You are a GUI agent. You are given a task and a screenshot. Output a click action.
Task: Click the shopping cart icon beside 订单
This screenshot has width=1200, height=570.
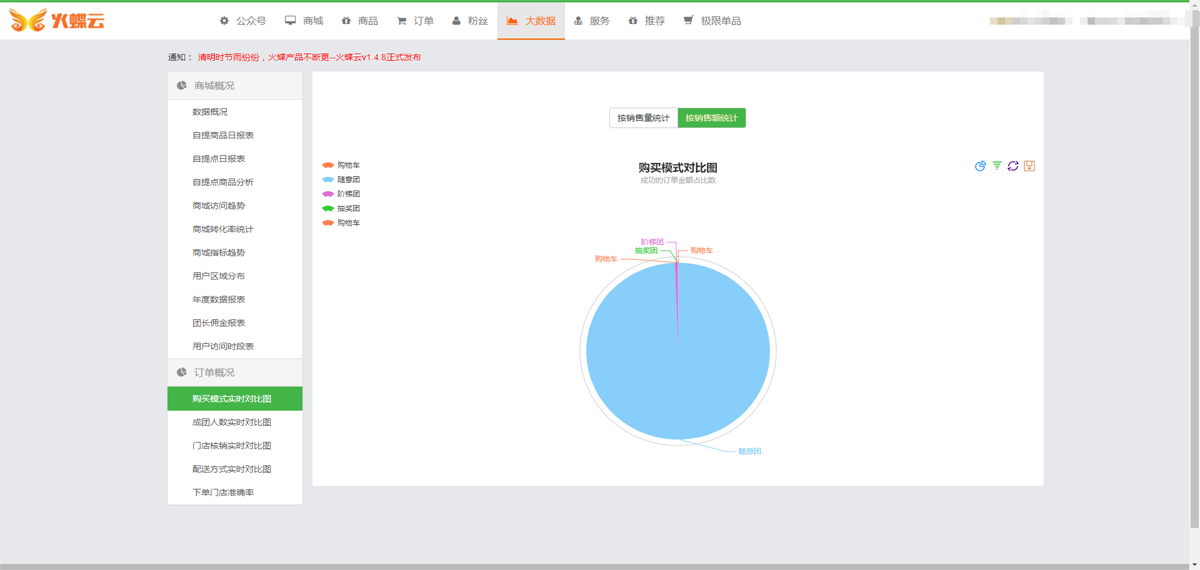(x=401, y=21)
